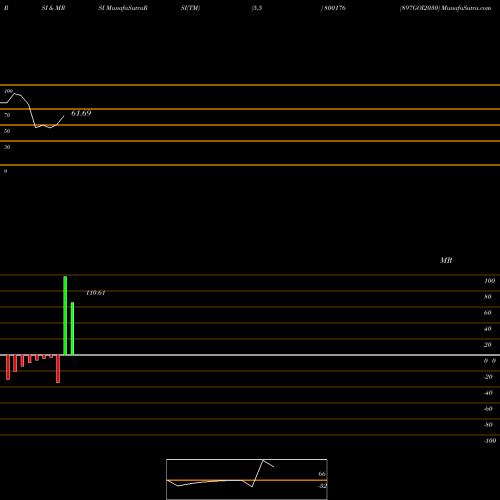
Task: Click the MRSI value label 110.61
Action: pyautogui.click(x=96, y=293)
